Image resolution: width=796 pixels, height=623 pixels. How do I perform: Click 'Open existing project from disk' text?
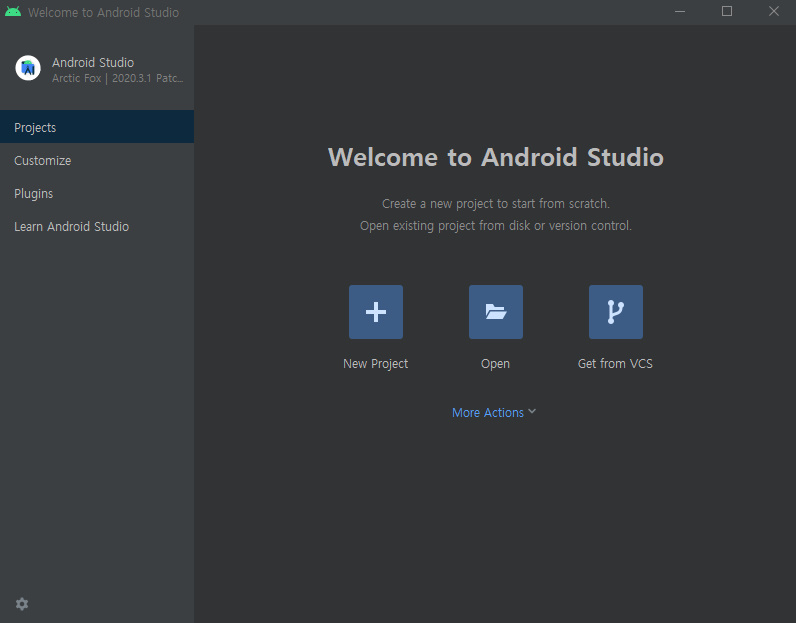pyautogui.click(x=496, y=225)
